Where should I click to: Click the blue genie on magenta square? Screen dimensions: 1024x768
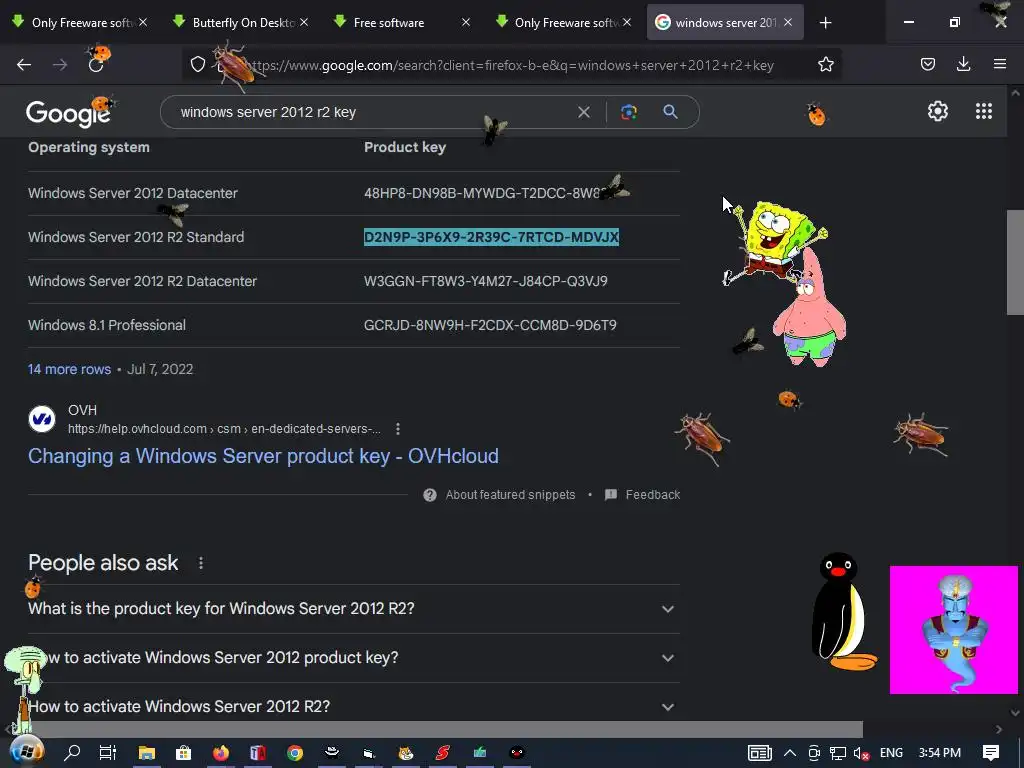[x=953, y=630]
